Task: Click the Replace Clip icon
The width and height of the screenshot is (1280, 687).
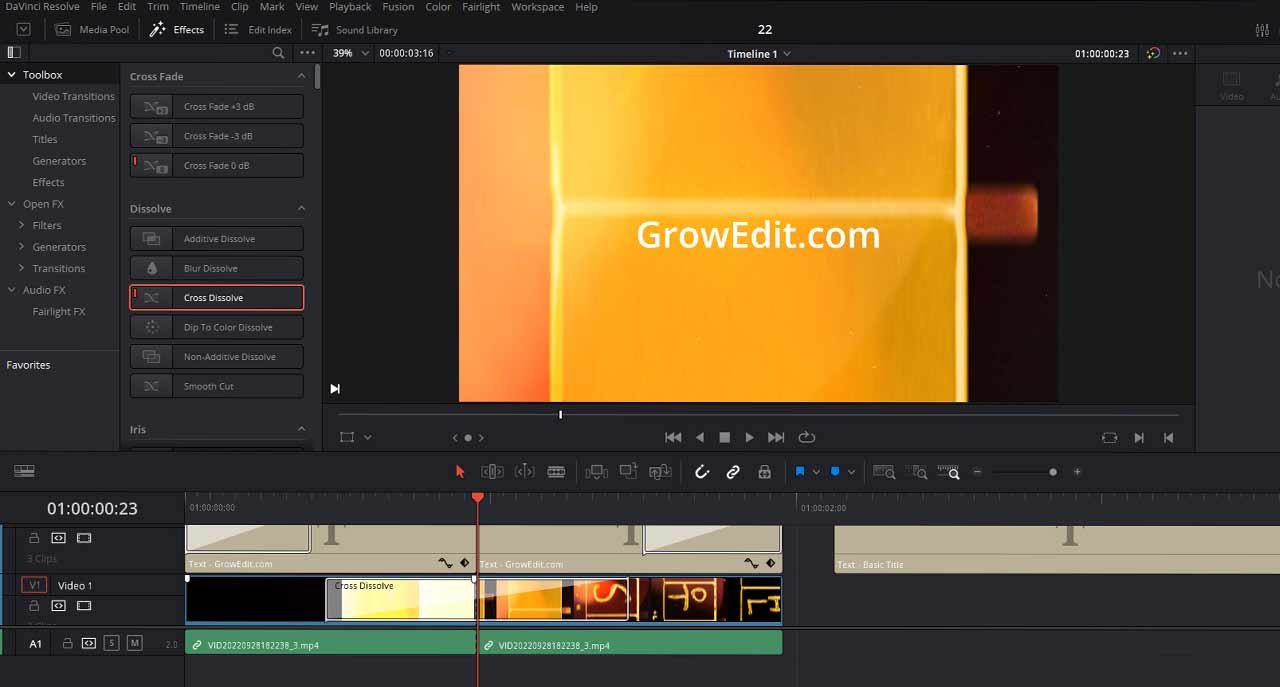Action: pos(660,472)
